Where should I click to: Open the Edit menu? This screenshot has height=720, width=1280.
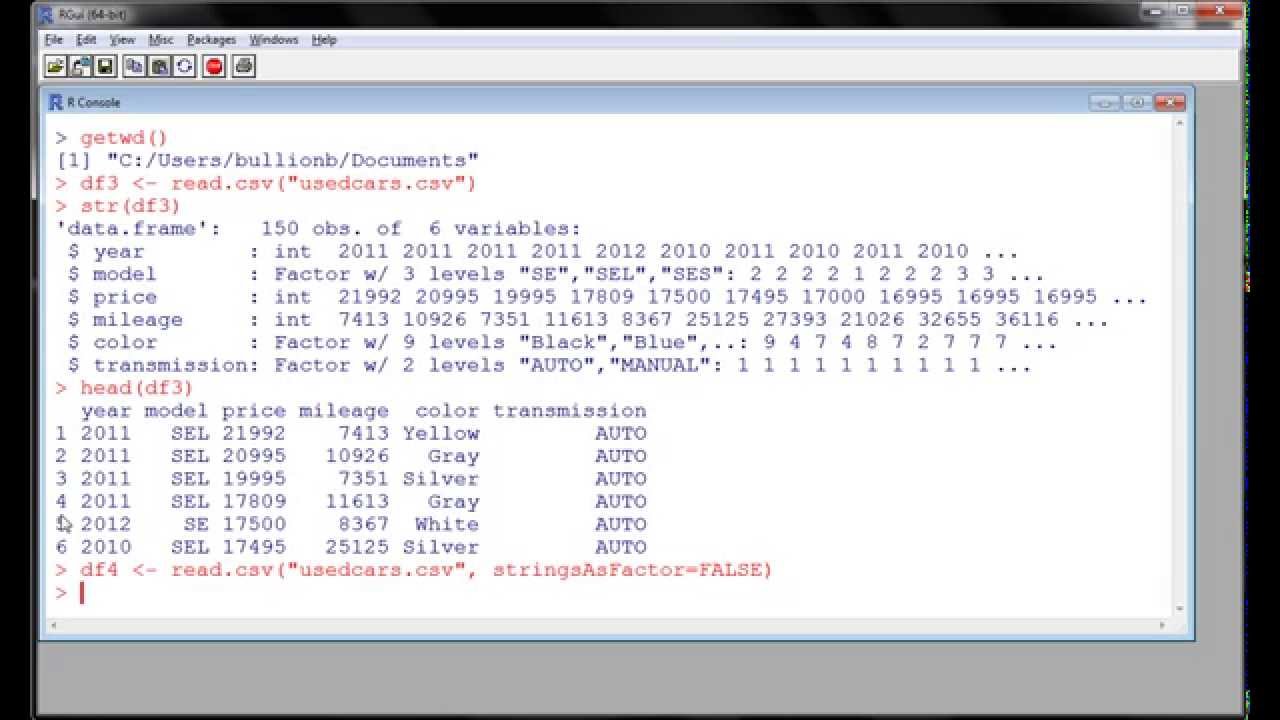tap(87, 40)
